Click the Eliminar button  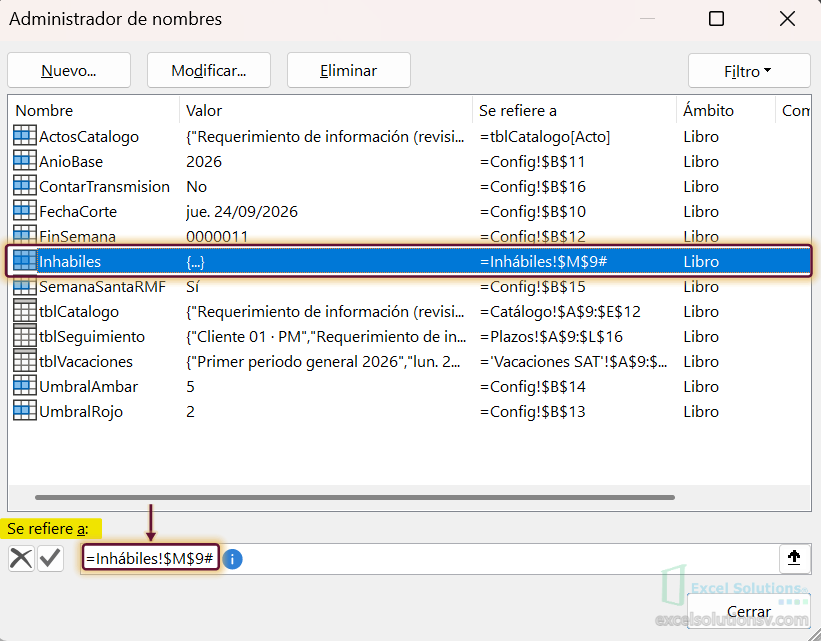pos(349,70)
